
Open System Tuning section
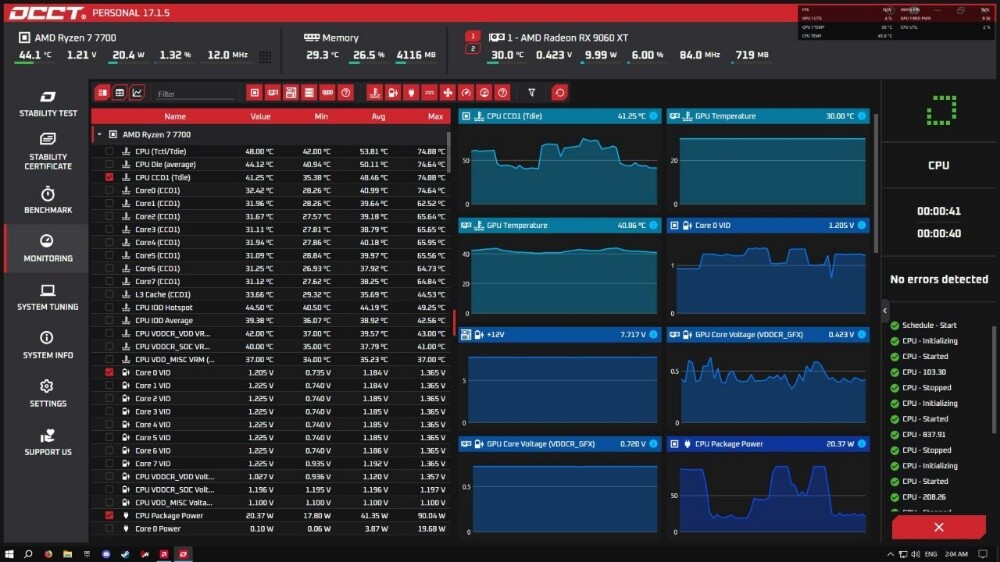coord(48,297)
